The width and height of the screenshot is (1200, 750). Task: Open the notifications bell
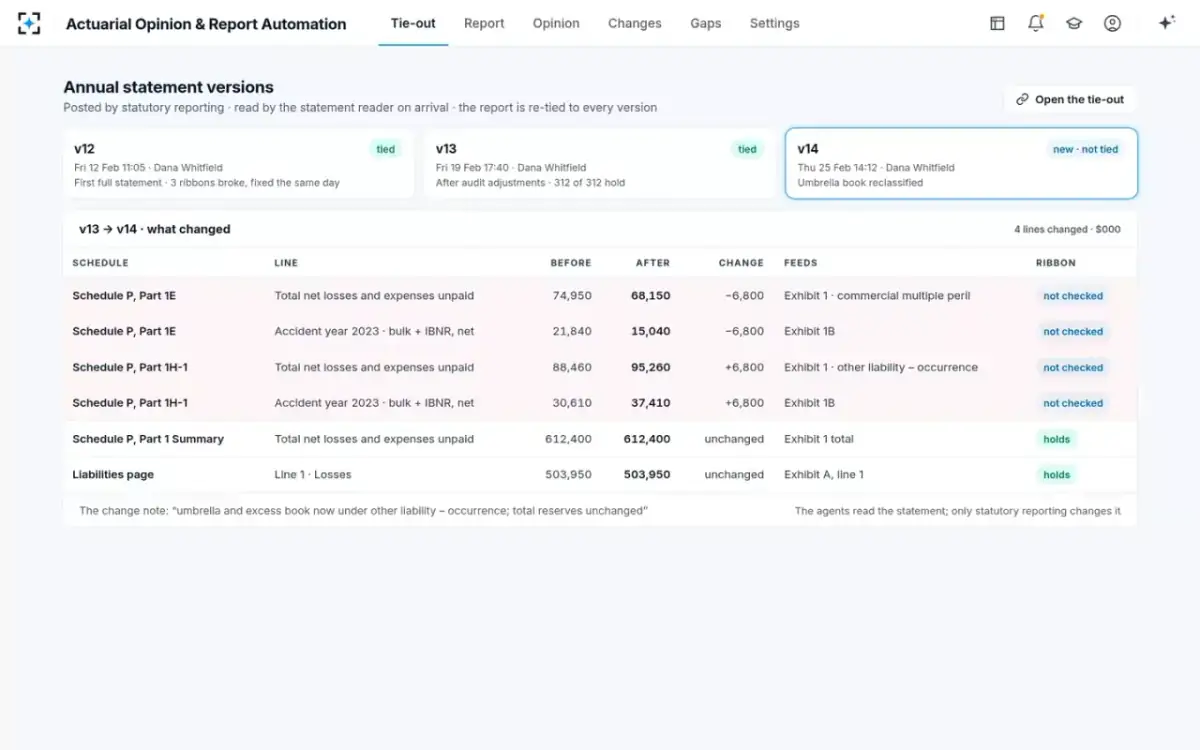pyautogui.click(x=1036, y=23)
